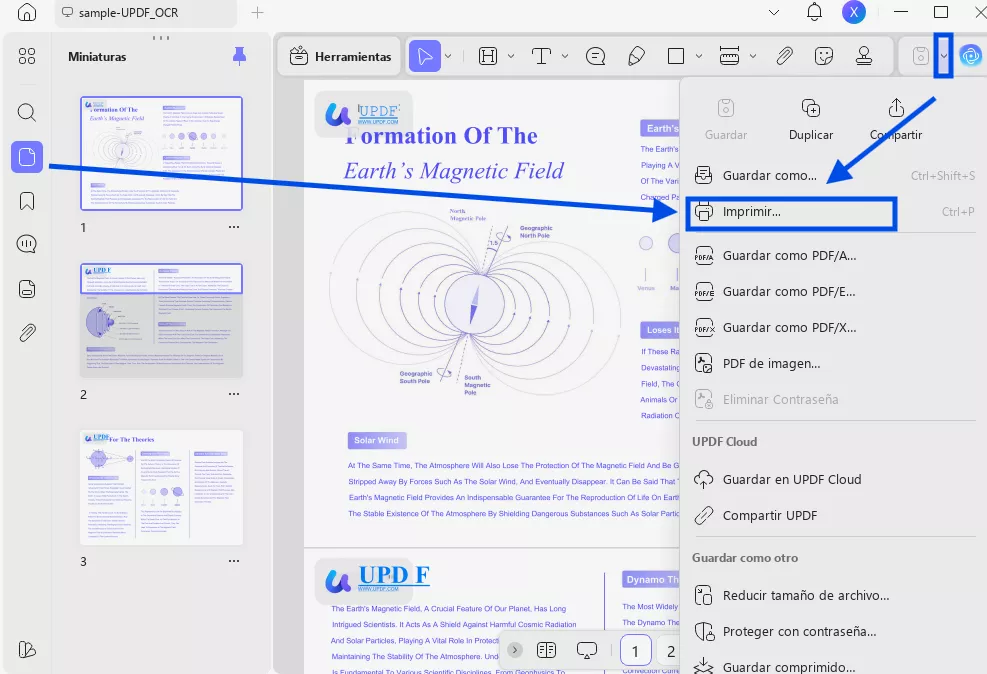This screenshot has height=674, width=987.
Task: Open the bookmarks icon in left sidebar
Action: [26, 201]
